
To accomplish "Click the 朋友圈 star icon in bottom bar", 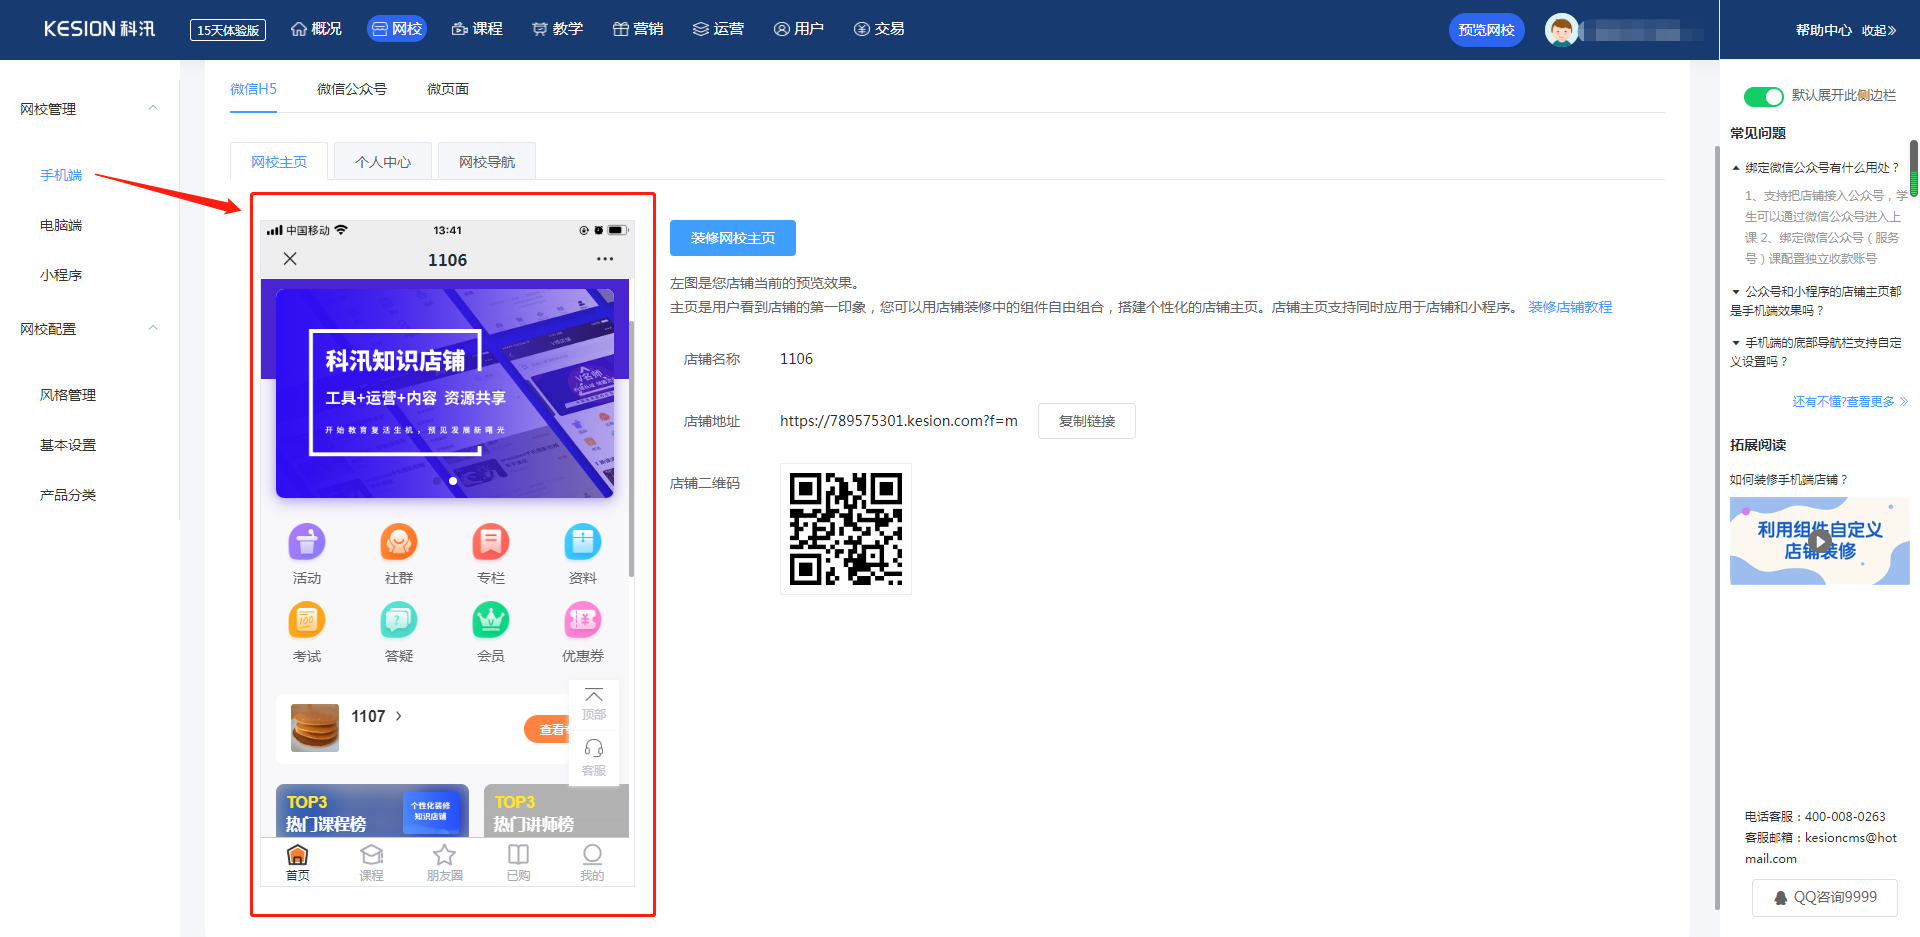I will click(444, 855).
